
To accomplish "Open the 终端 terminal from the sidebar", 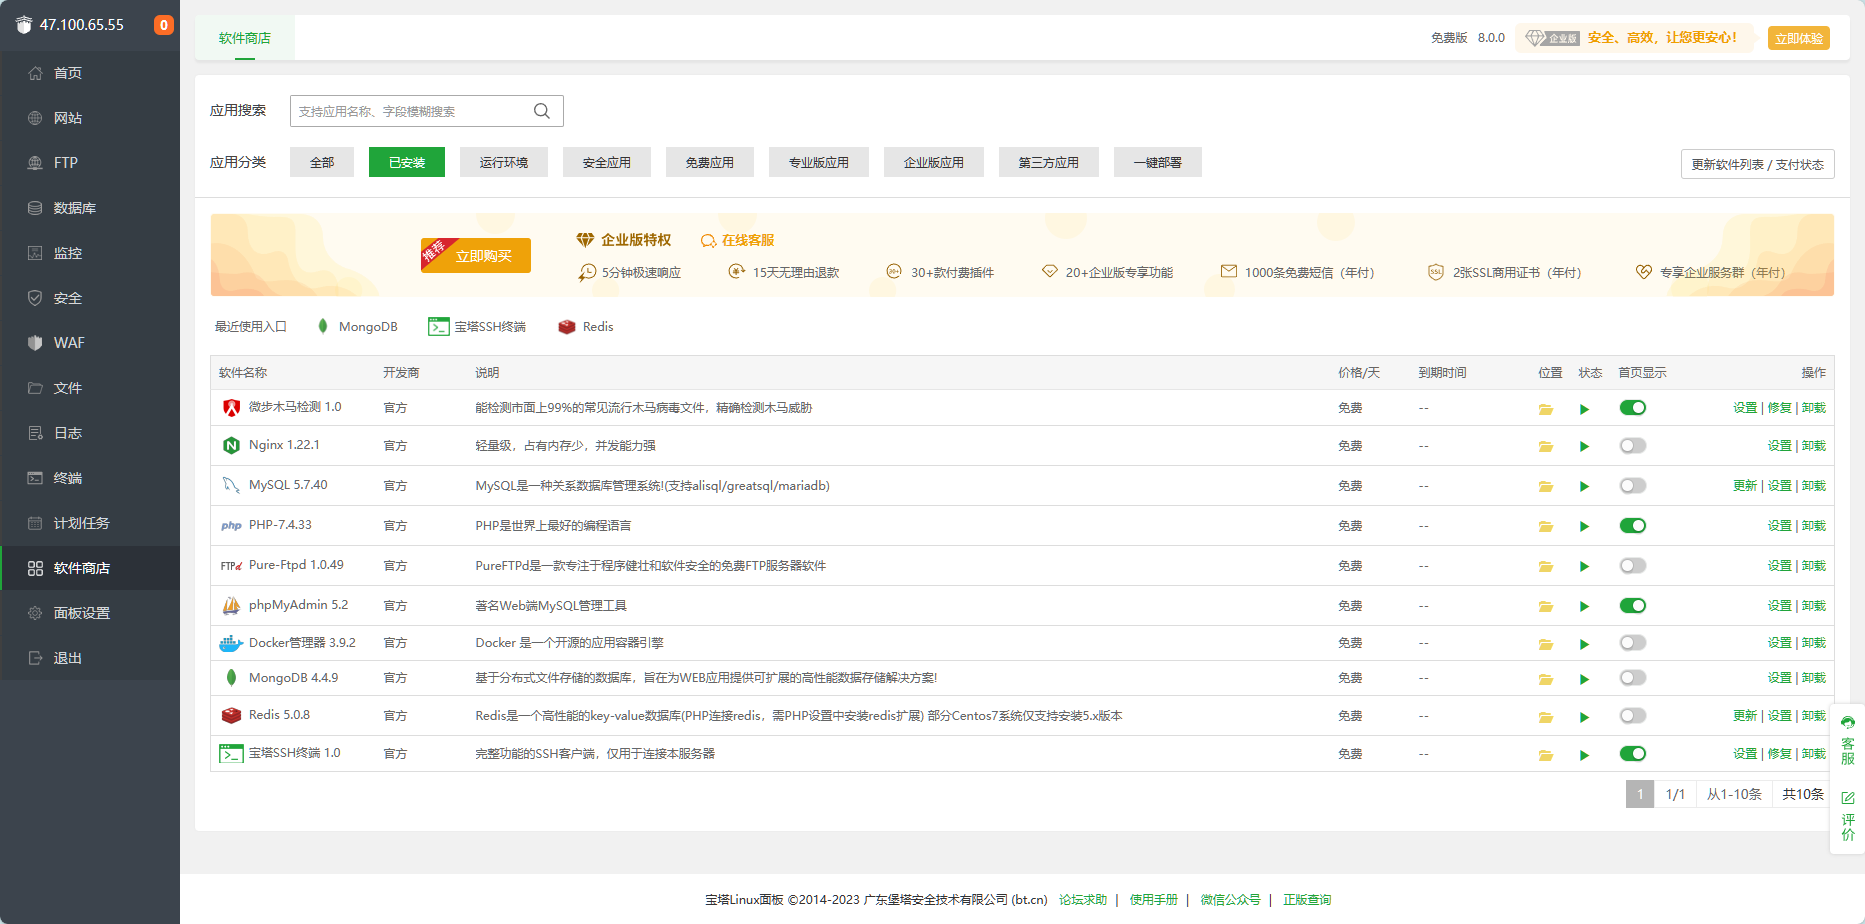I will [64, 477].
